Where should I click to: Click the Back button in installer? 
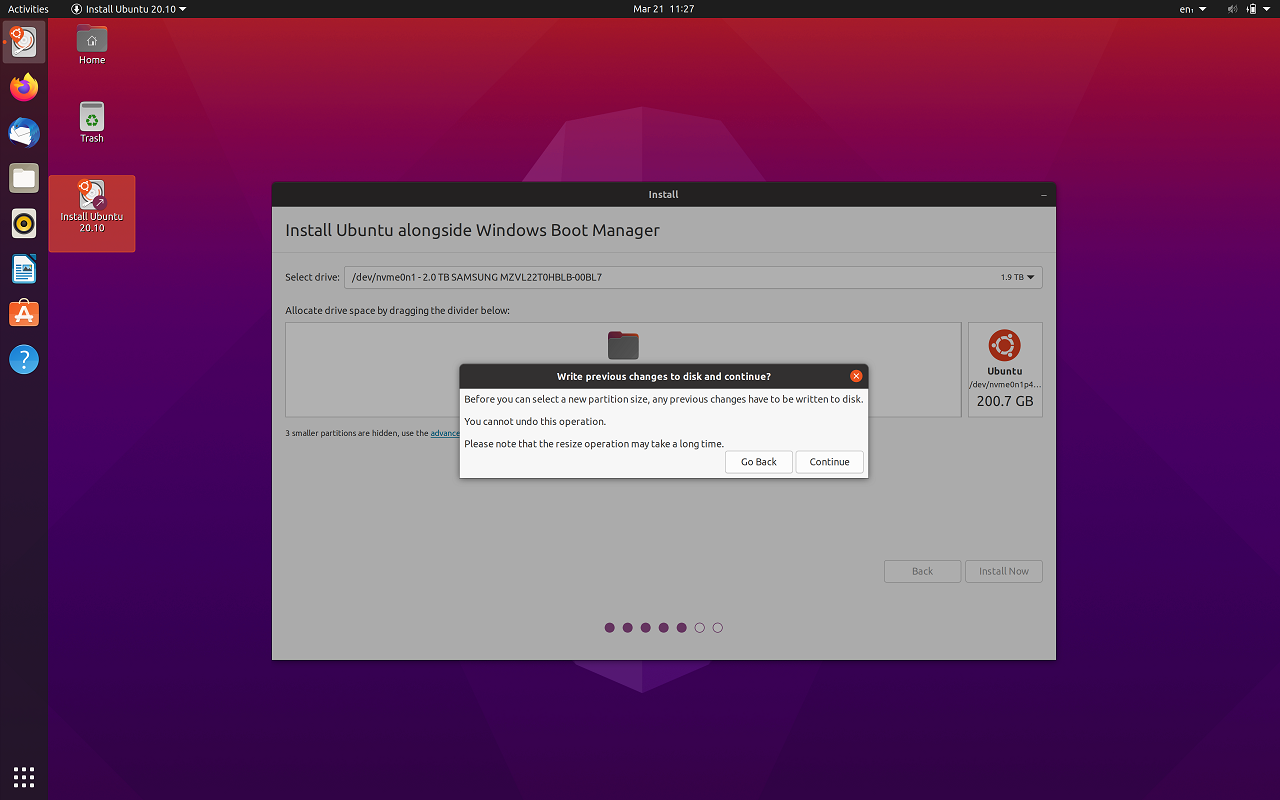922,571
